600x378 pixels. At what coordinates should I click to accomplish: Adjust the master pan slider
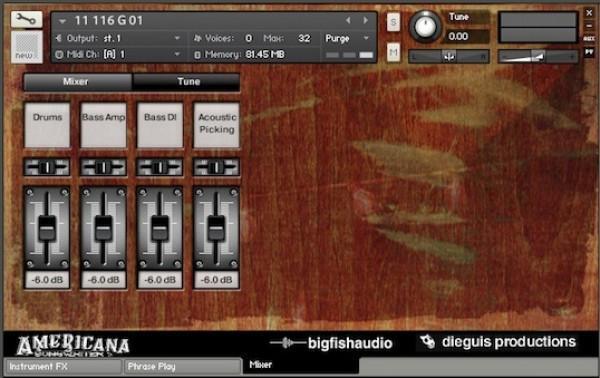click(x=448, y=57)
